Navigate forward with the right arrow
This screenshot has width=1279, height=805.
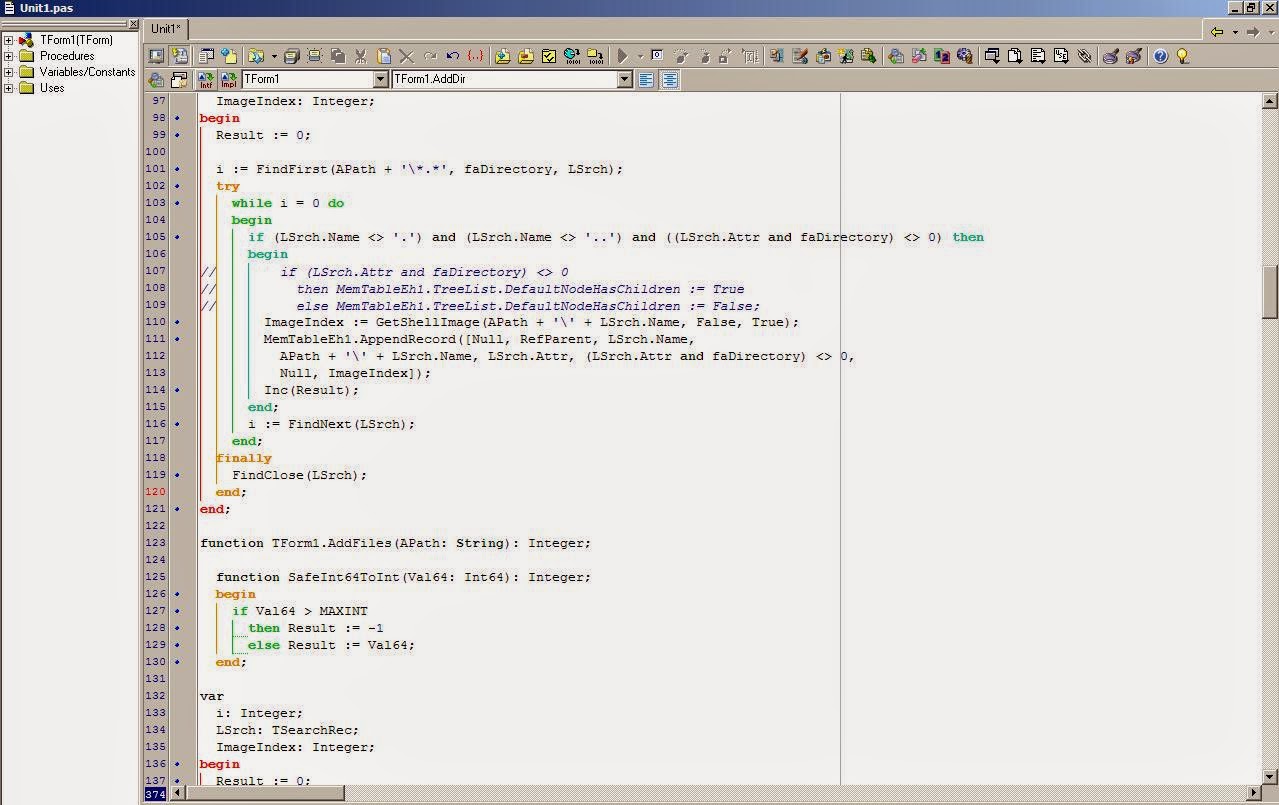1251,32
